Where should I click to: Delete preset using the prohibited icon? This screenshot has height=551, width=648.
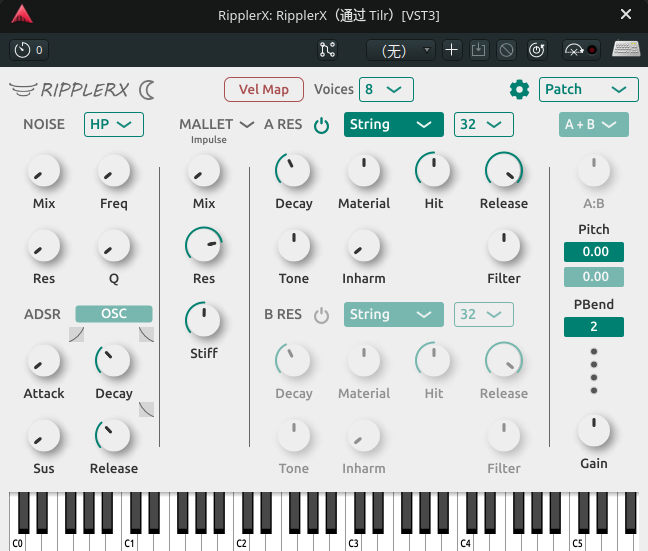[506, 50]
